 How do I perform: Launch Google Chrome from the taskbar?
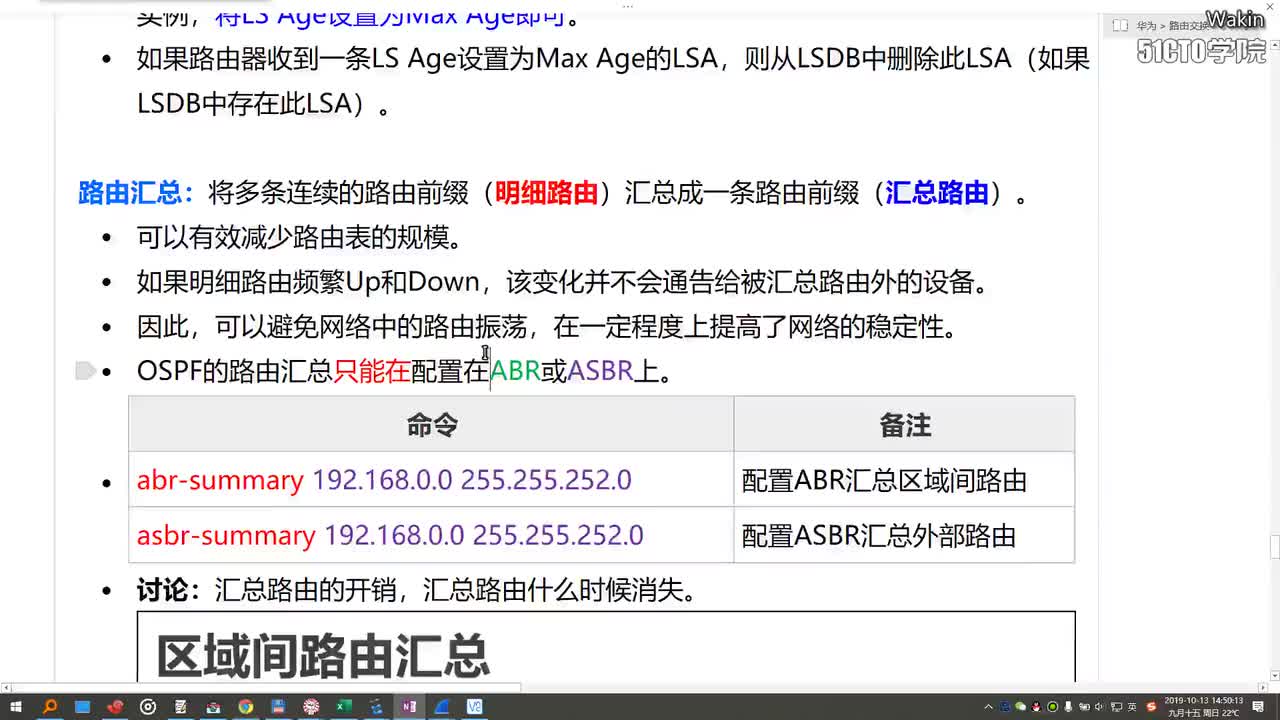246,707
